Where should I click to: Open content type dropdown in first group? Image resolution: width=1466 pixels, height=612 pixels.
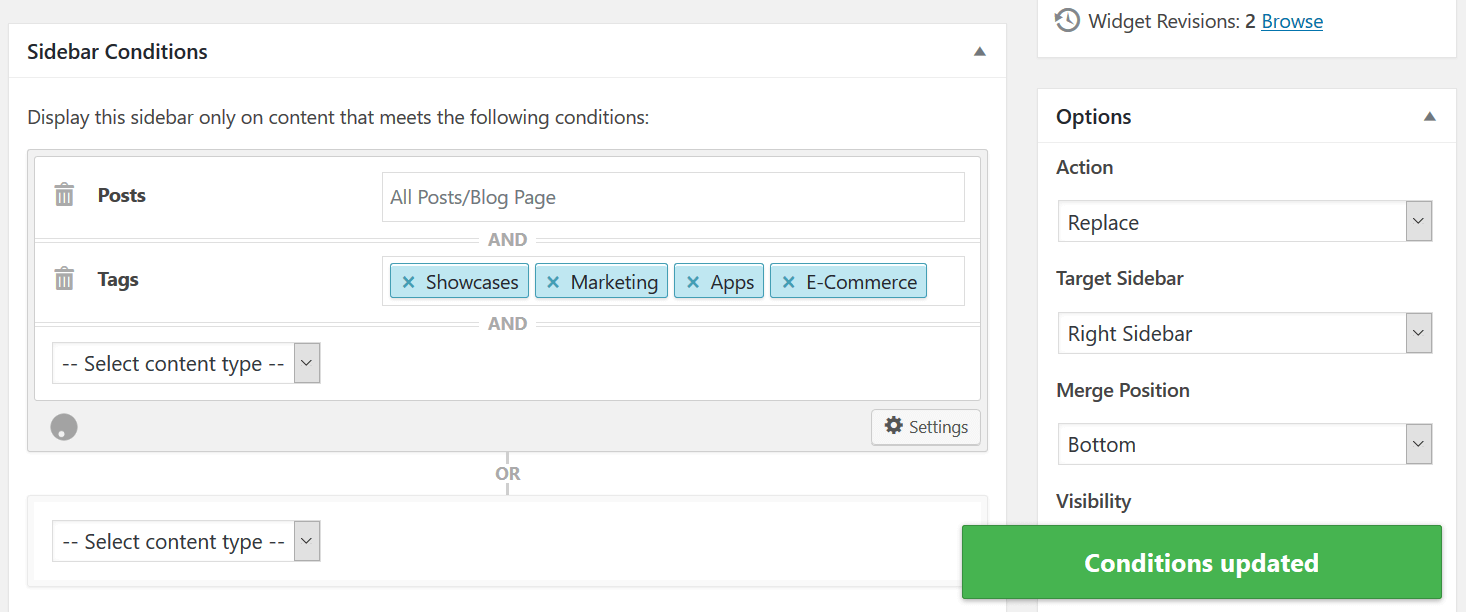187,364
